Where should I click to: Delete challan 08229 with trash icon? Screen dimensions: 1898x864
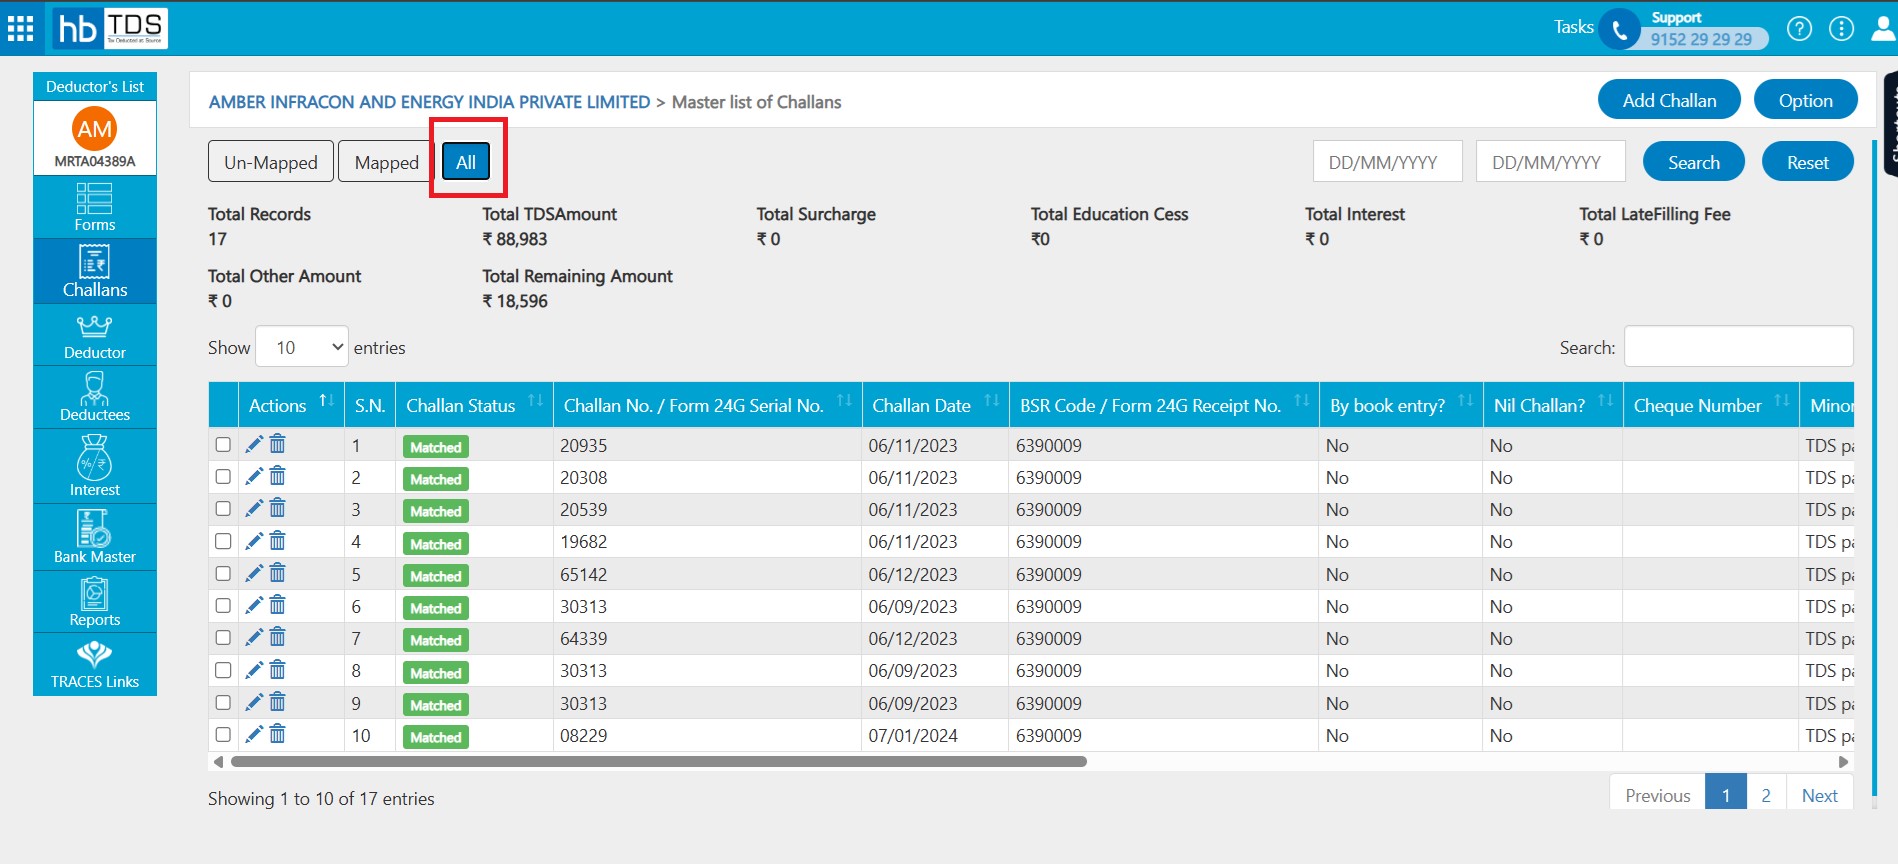pos(278,734)
